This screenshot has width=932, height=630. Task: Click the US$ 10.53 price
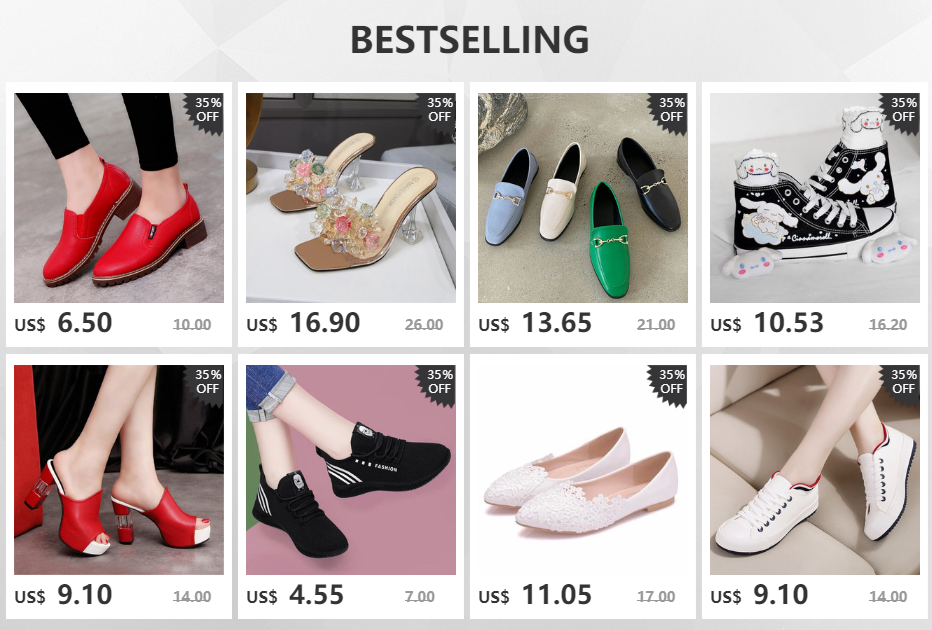pyautogui.click(x=767, y=323)
